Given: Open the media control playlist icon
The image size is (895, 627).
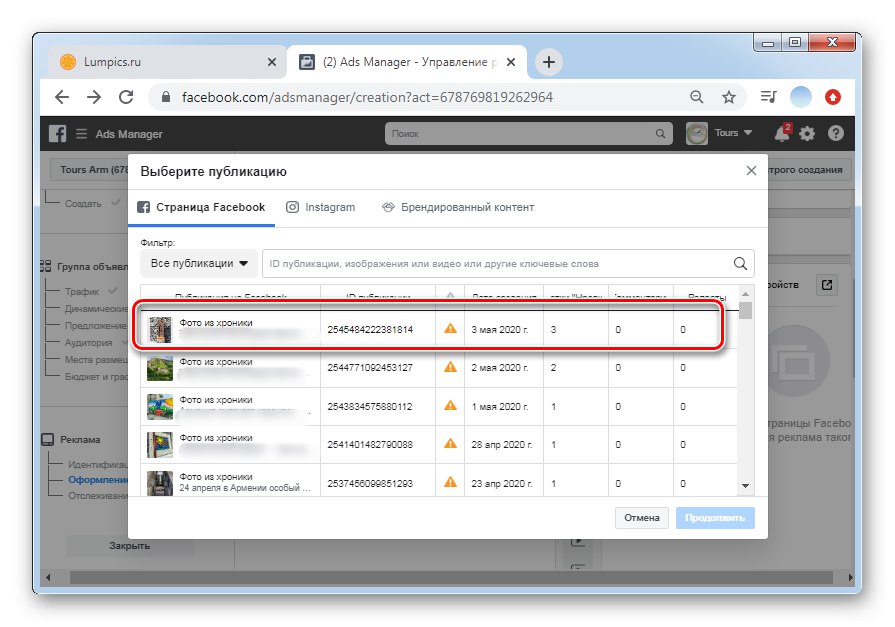Looking at the screenshot, I should [768, 97].
